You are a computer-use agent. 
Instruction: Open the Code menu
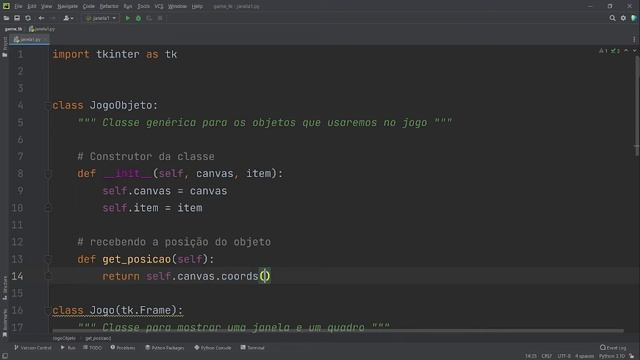(x=89, y=7)
